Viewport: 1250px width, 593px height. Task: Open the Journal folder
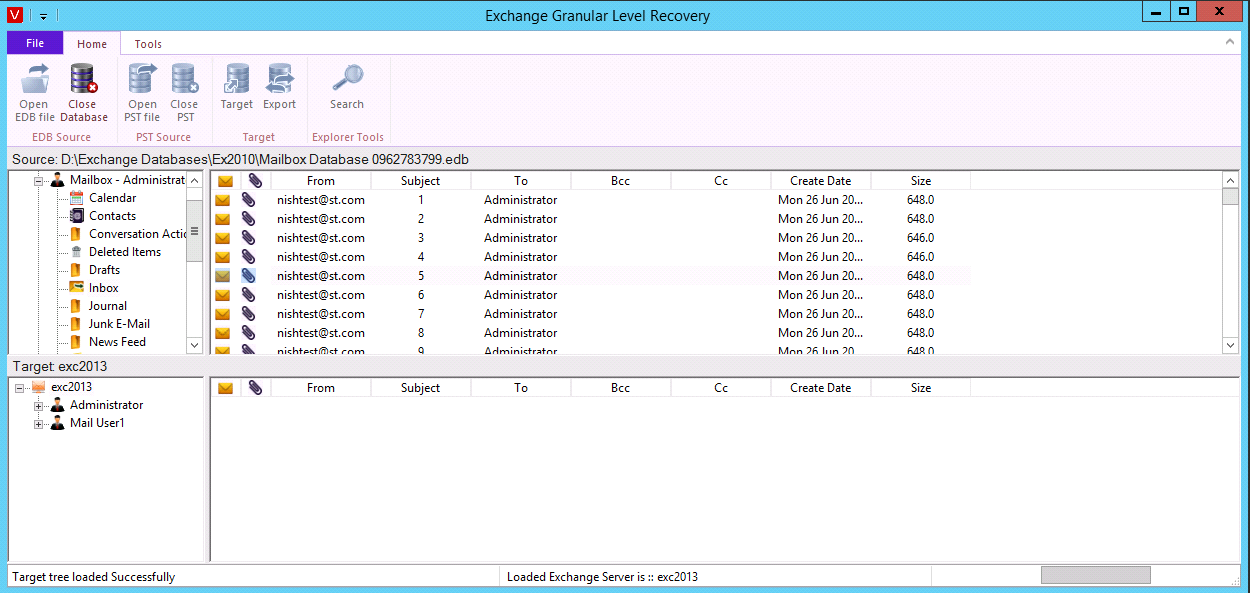click(108, 306)
